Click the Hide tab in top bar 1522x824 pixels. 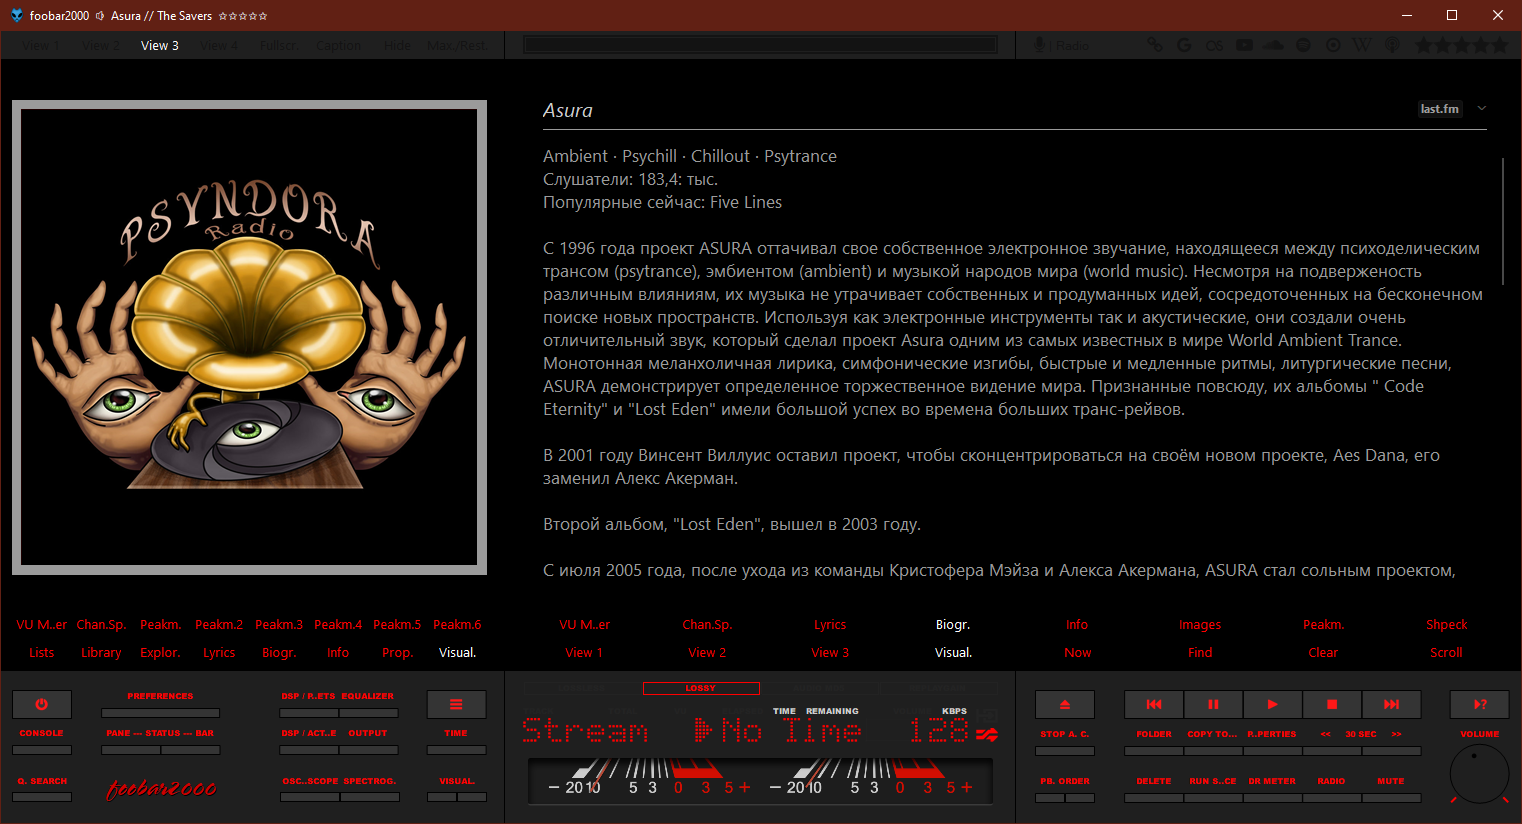[x=397, y=45]
